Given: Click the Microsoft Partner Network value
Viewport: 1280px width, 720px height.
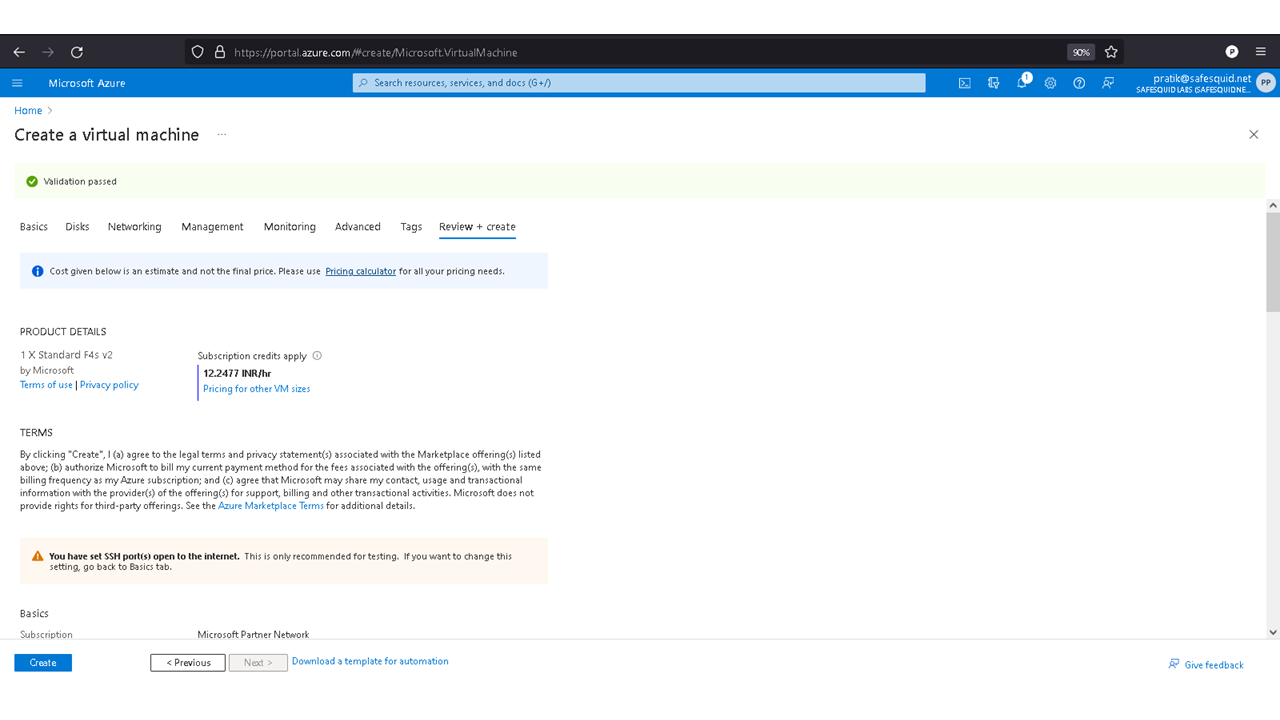Looking at the screenshot, I should (x=253, y=634).
